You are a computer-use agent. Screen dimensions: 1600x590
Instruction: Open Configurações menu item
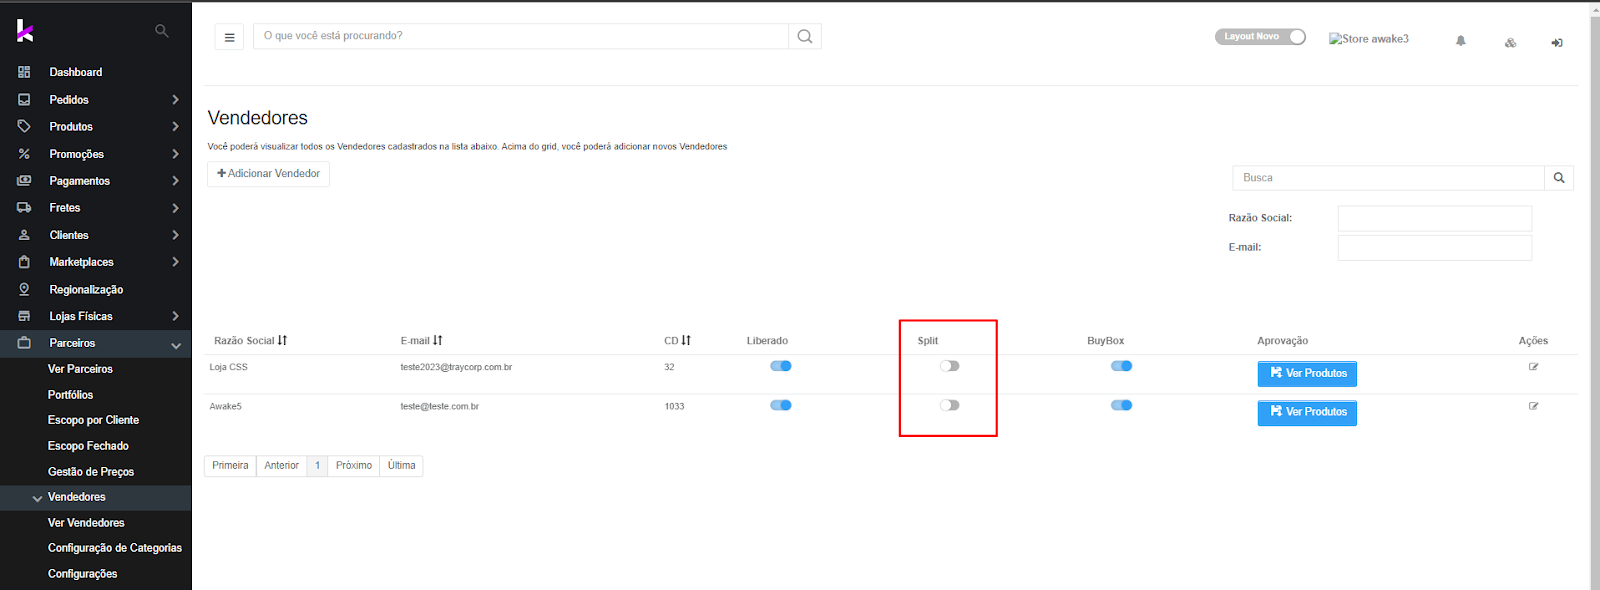82,574
